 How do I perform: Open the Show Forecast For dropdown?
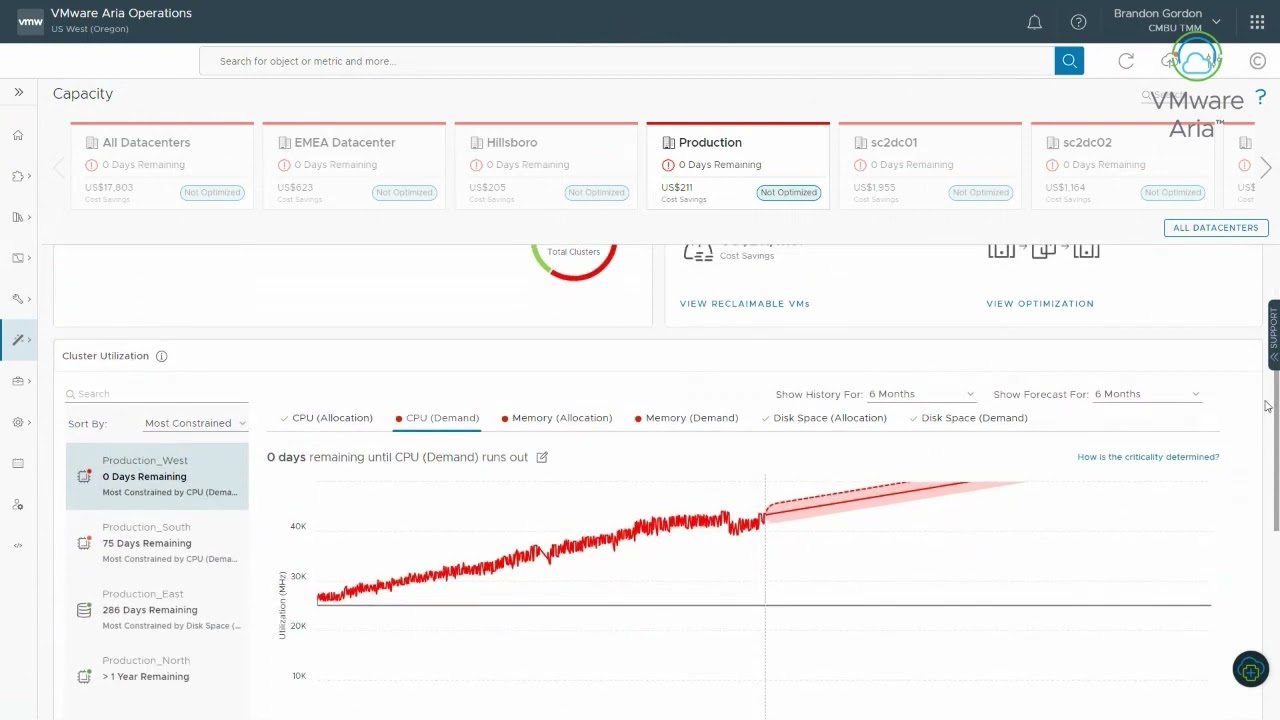point(1146,394)
